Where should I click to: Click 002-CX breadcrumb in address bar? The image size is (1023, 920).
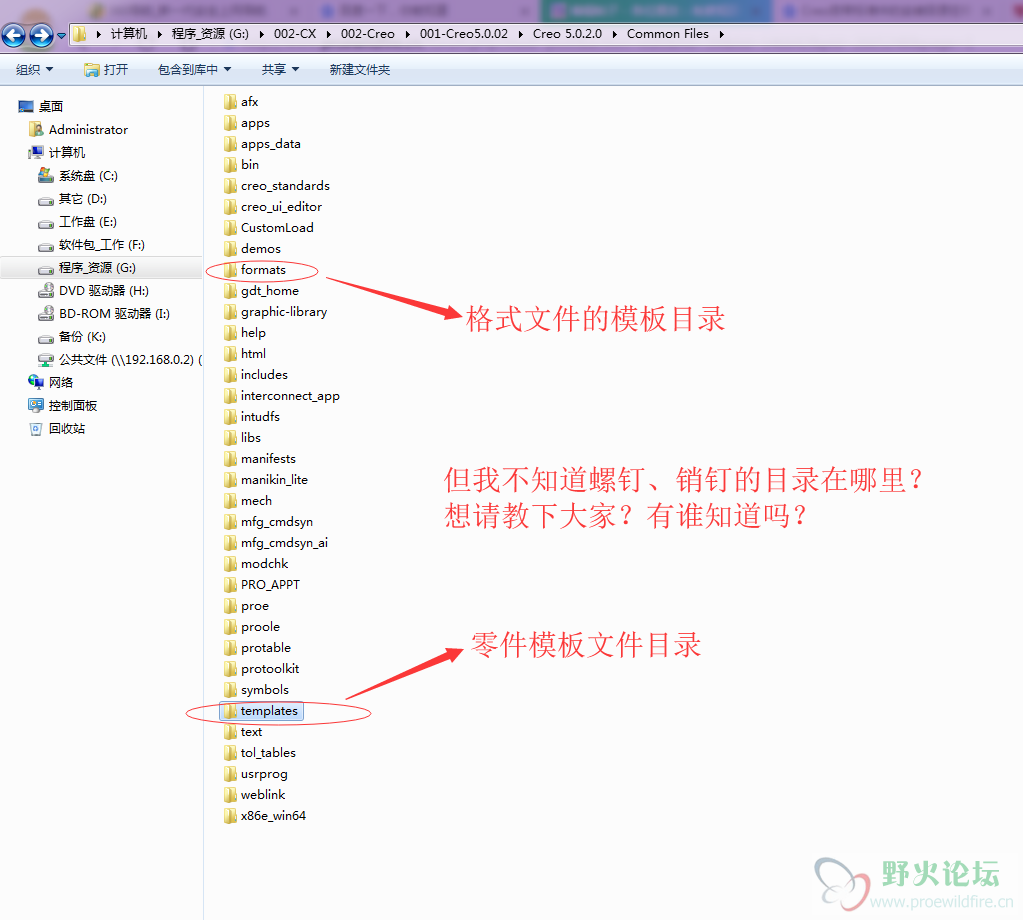pos(295,34)
